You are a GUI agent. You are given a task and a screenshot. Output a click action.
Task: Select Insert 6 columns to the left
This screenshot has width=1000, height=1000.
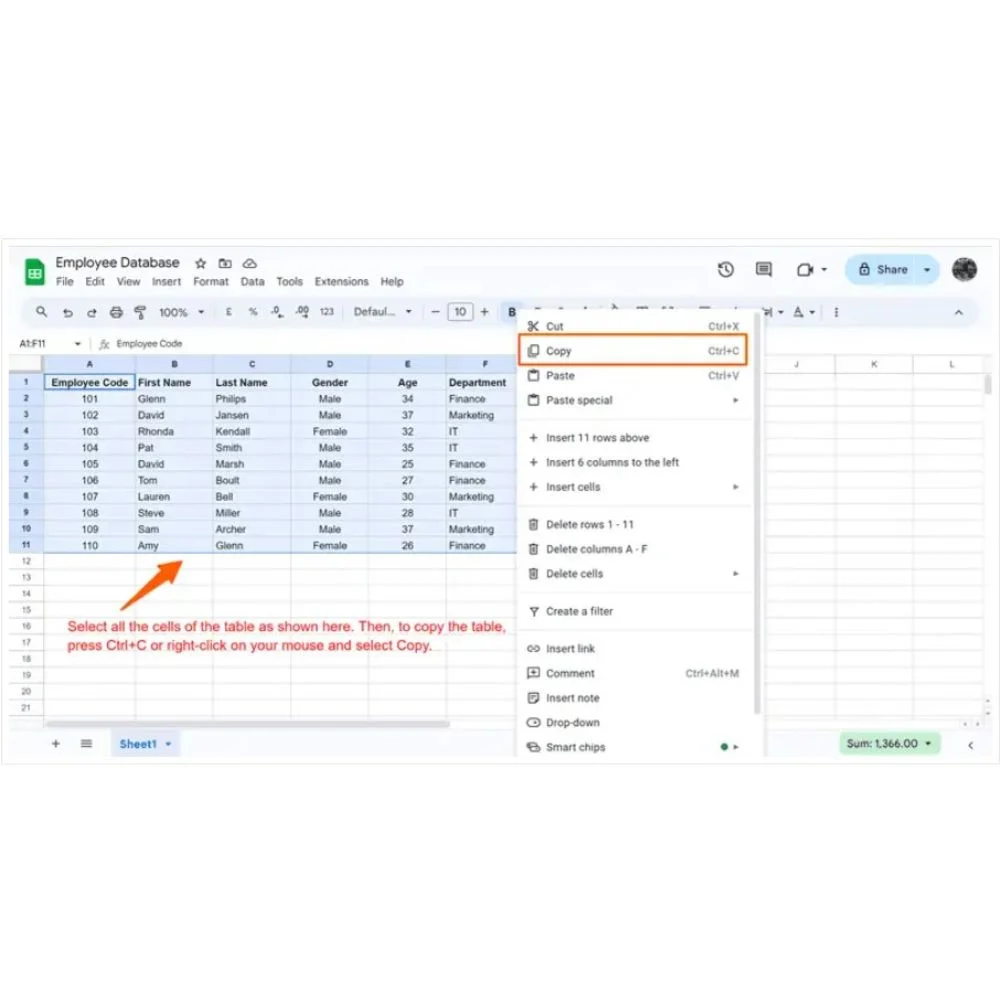click(633, 462)
